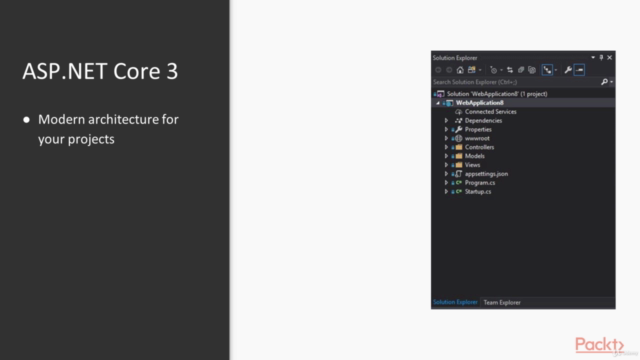640x360 pixels.
Task: Expand the Views folder
Action: point(446,165)
